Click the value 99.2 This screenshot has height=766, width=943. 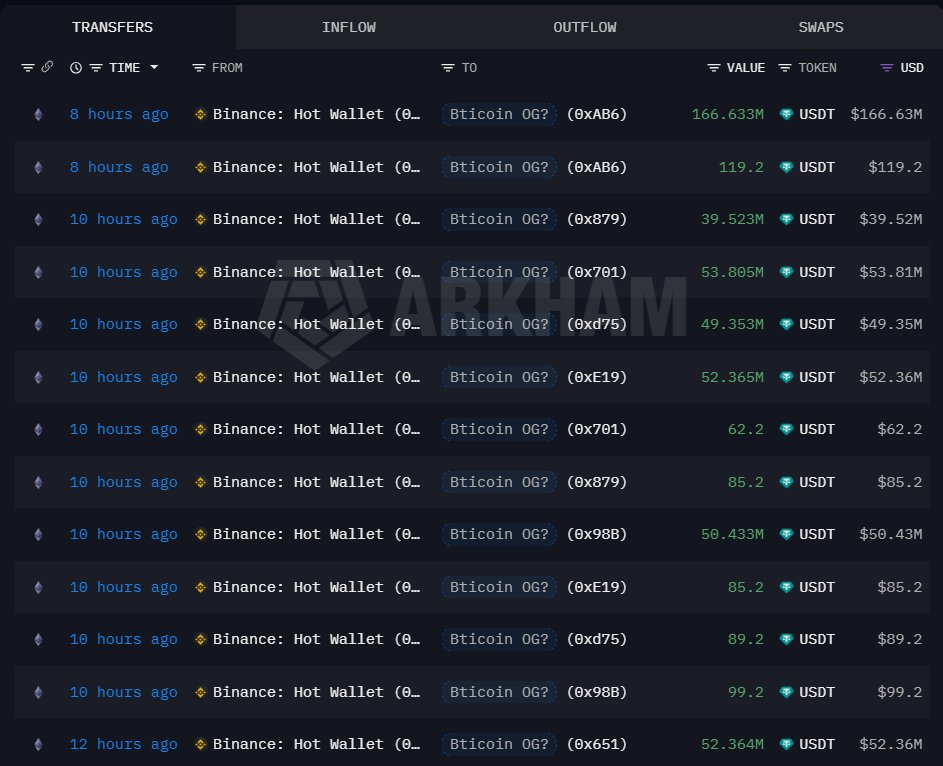(746, 692)
